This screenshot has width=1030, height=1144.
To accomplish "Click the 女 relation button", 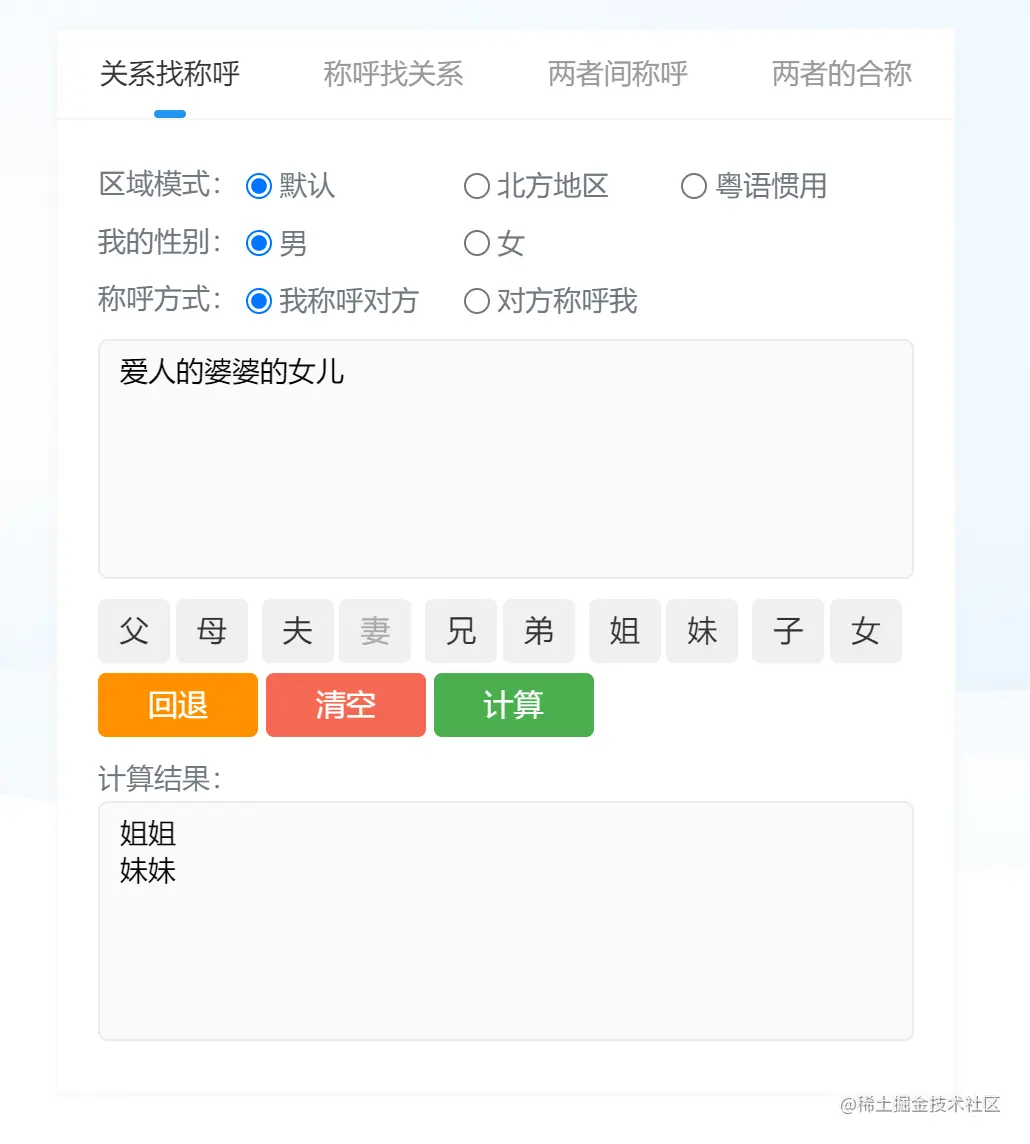I will tap(865, 631).
